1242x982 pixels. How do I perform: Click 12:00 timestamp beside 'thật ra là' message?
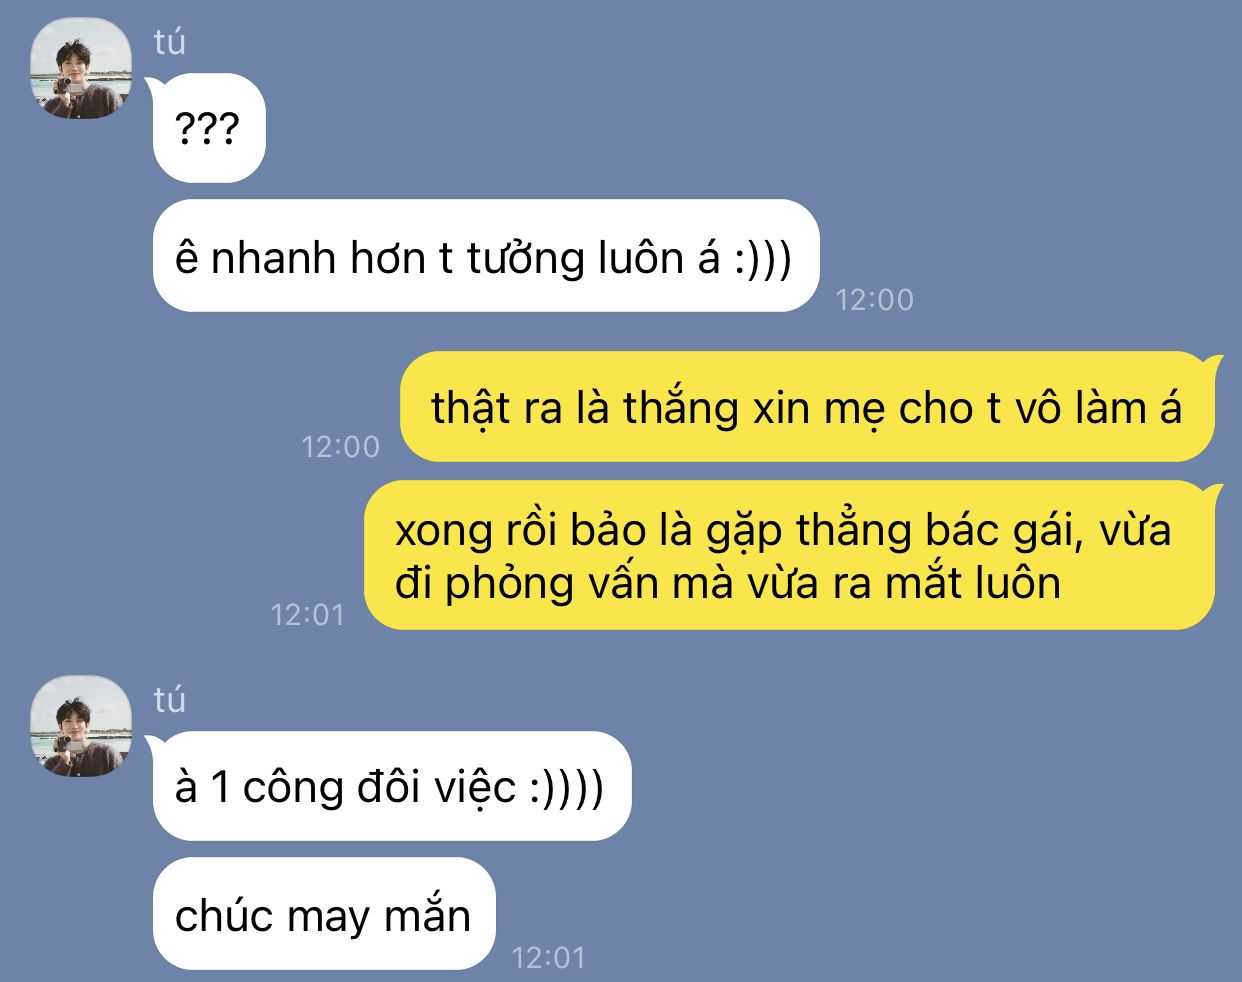341,446
